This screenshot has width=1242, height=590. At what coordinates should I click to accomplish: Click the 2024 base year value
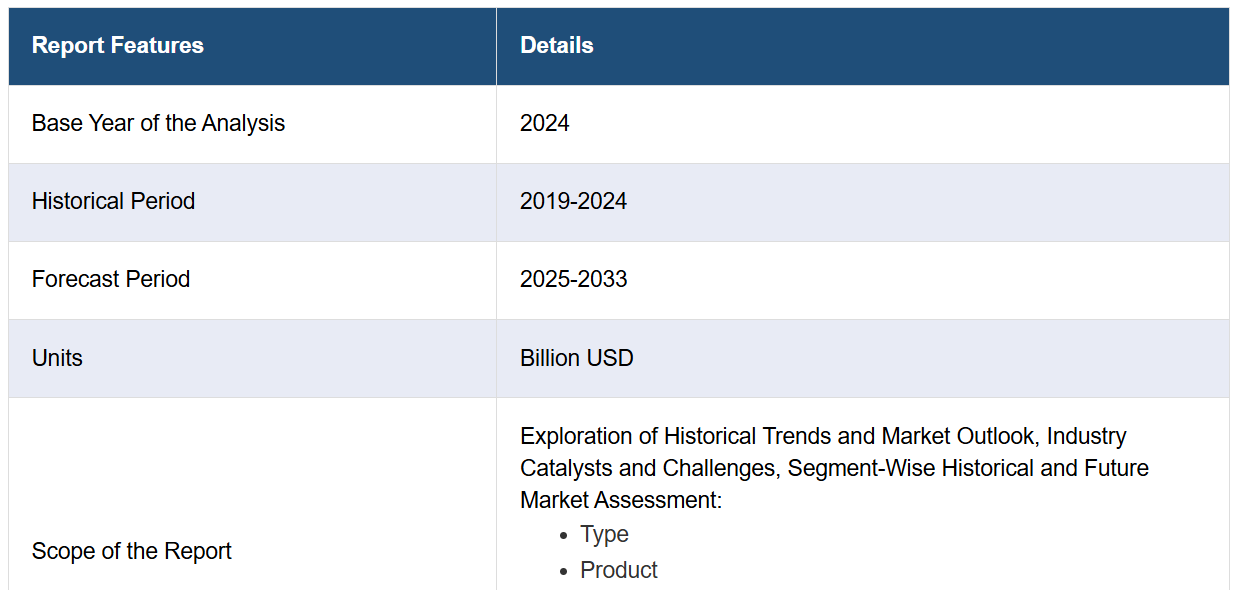tap(545, 124)
